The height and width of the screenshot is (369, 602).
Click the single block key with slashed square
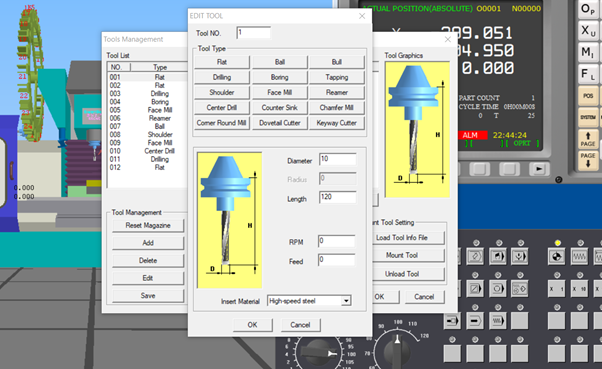pyautogui.click(x=475, y=289)
